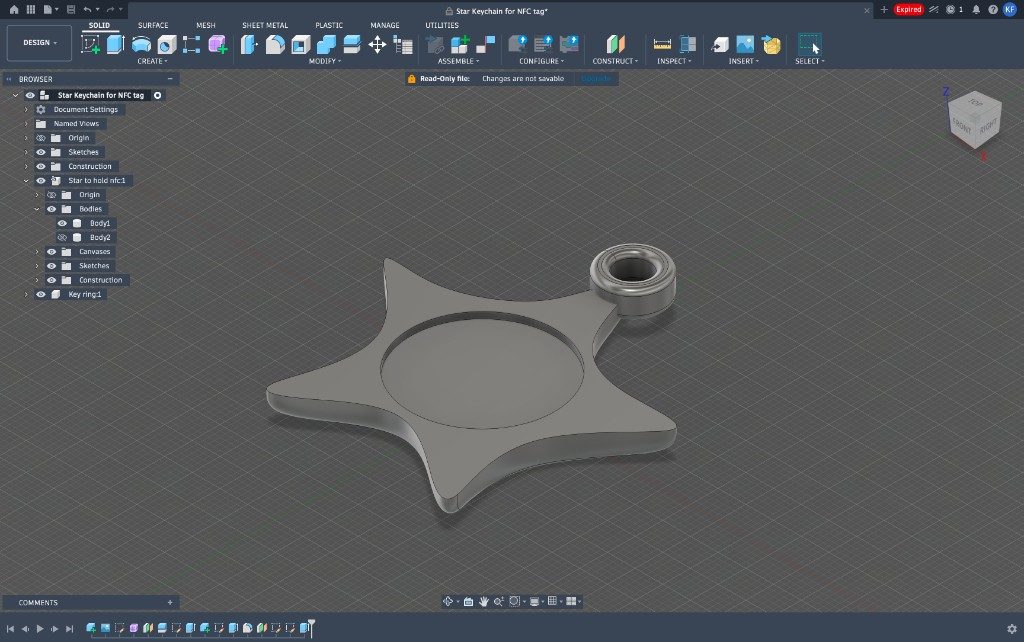This screenshot has width=1024, height=642.
Task: Open the Show Data Panel grid icon
Action: [31, 10]
